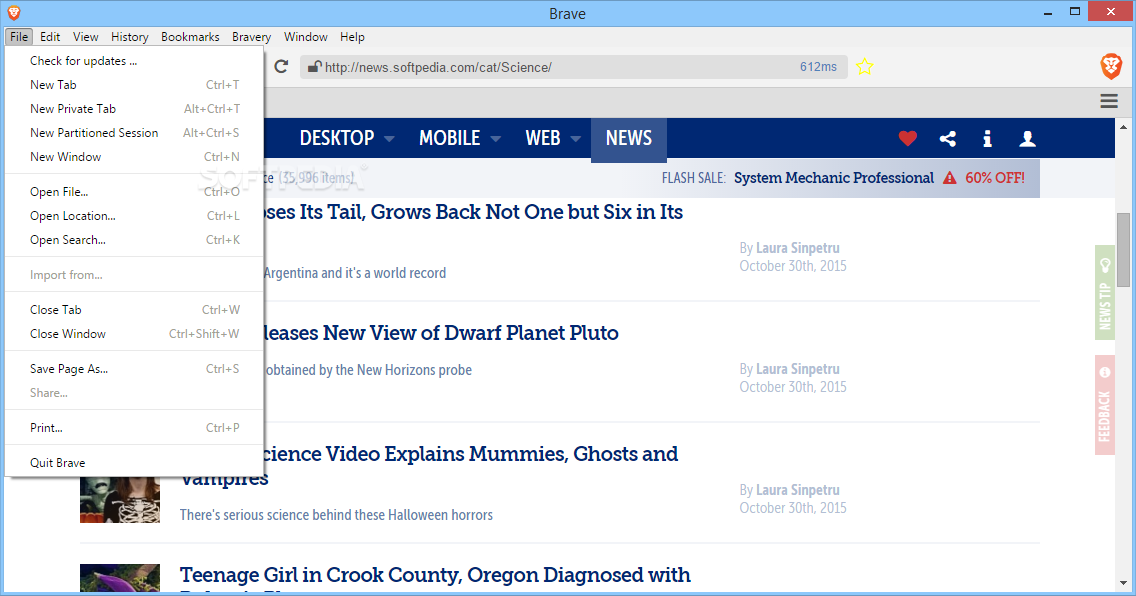This screenshot has height=596, width=1136.
Task: Click the 612ms load time text
Action: click(x=818, y=67)
